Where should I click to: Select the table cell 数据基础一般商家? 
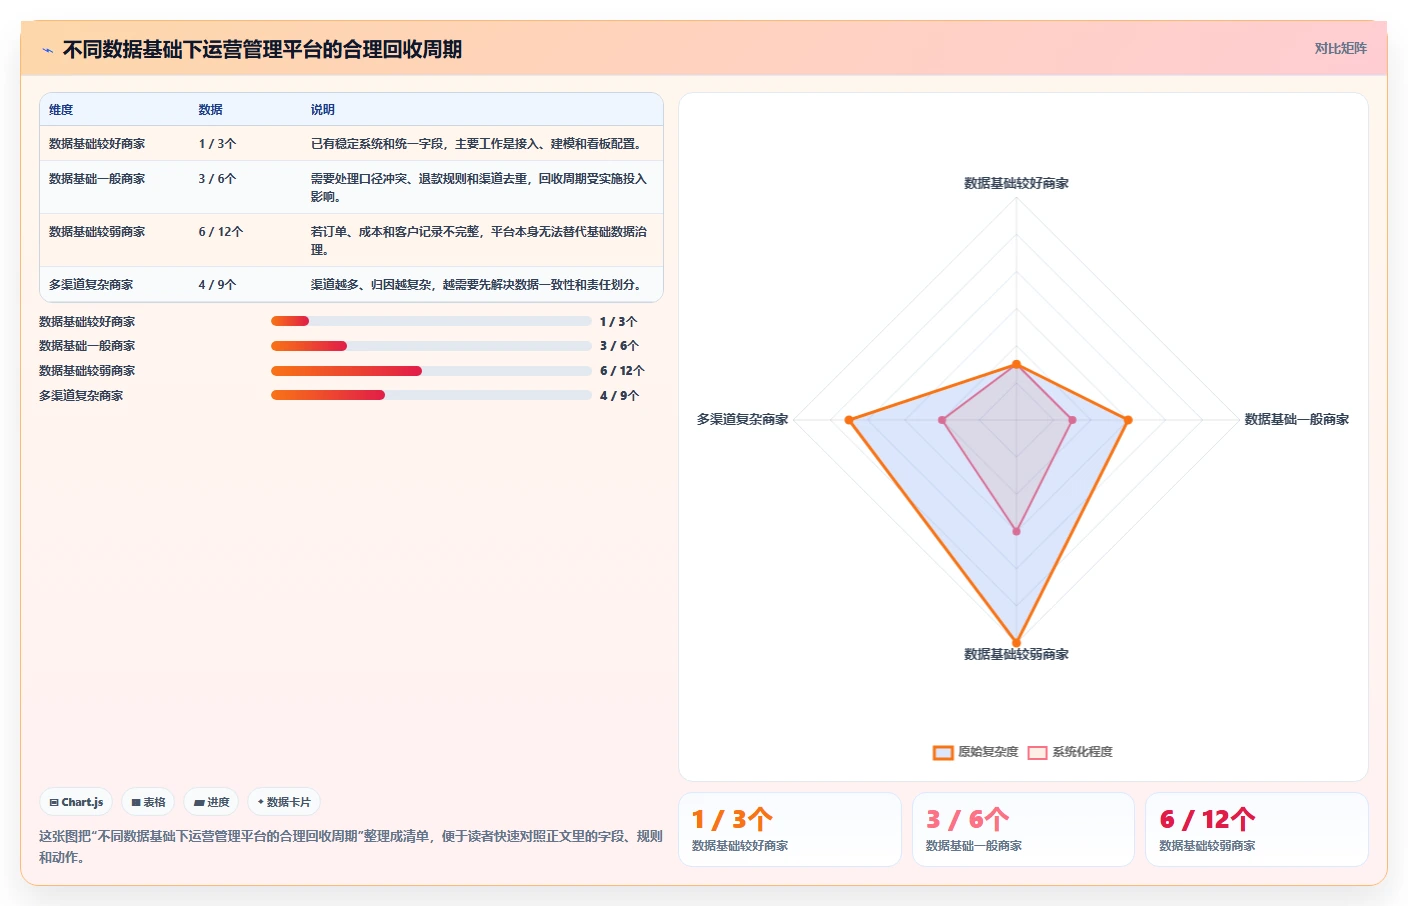[x=97, y=179]
